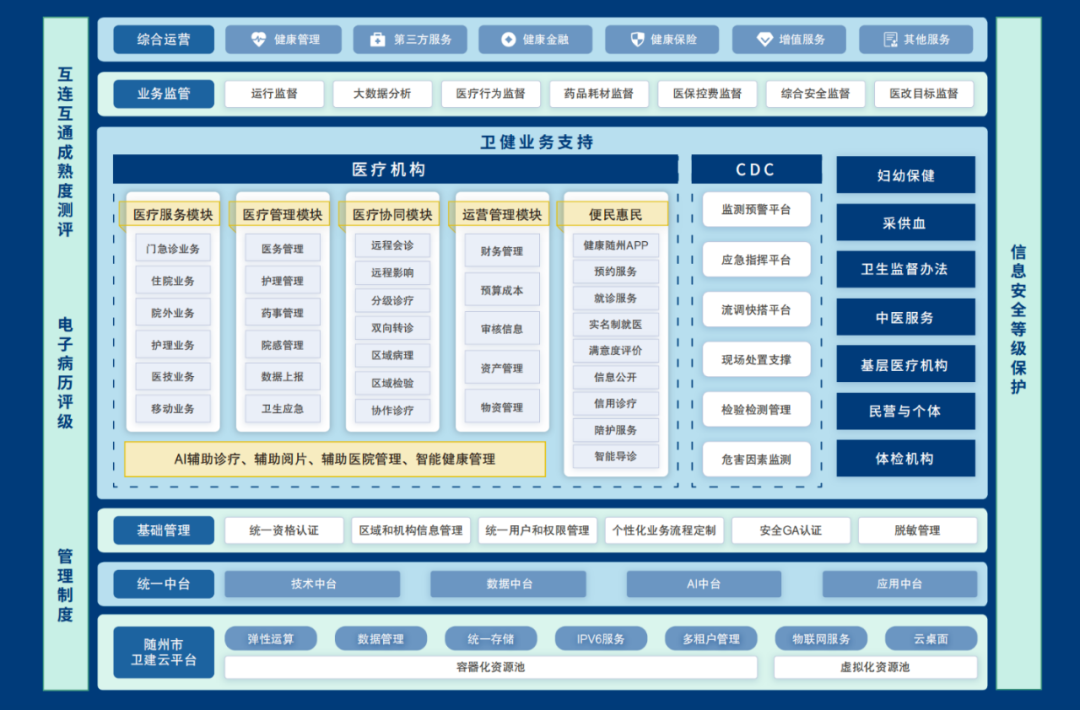Click the 实名制就医 item

[x=616, y=324]
